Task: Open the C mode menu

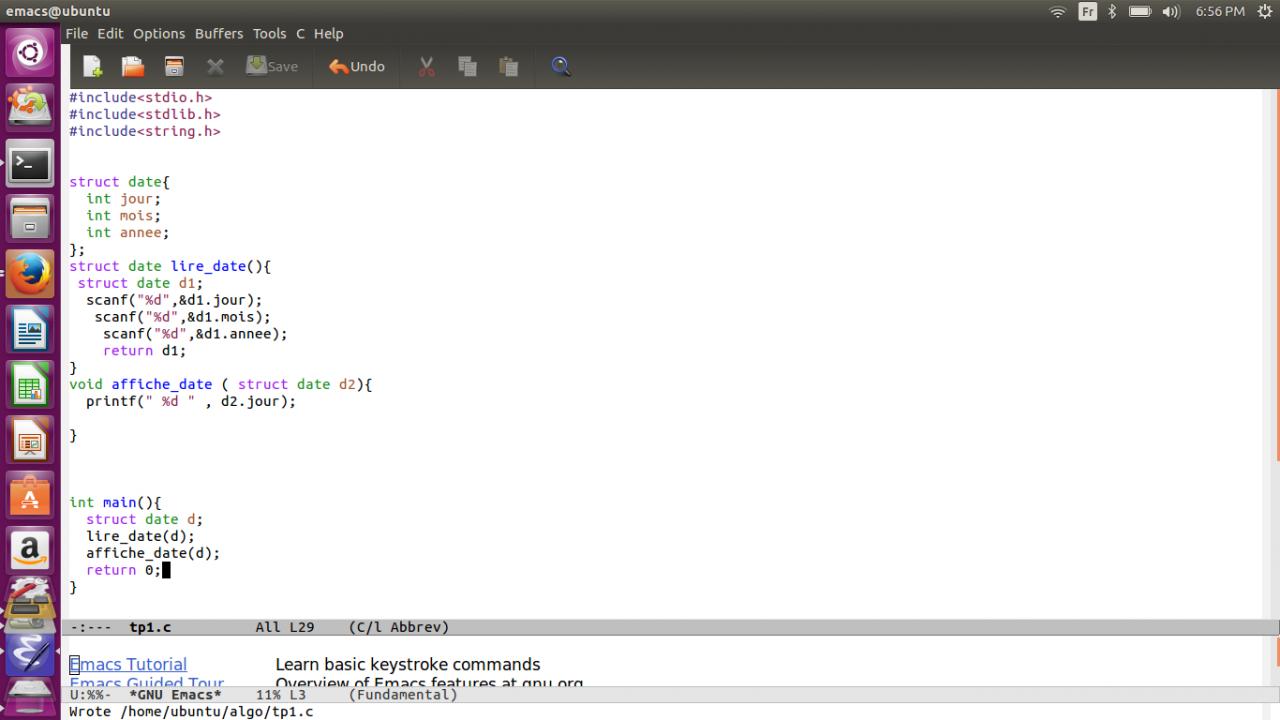Action: point(300,33)
